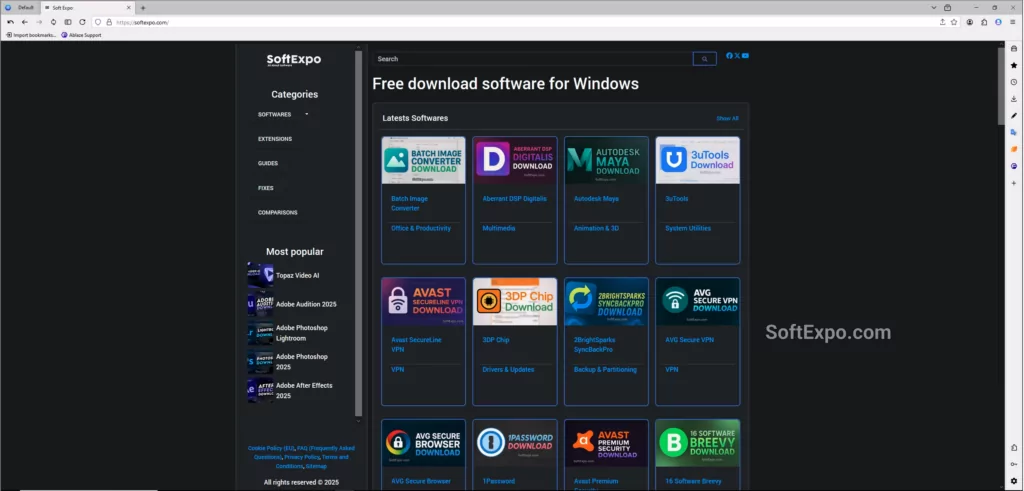Click the page vertical scrollbar thumb
Viewport: 1024px width, 491px height.
(1000, 85)
